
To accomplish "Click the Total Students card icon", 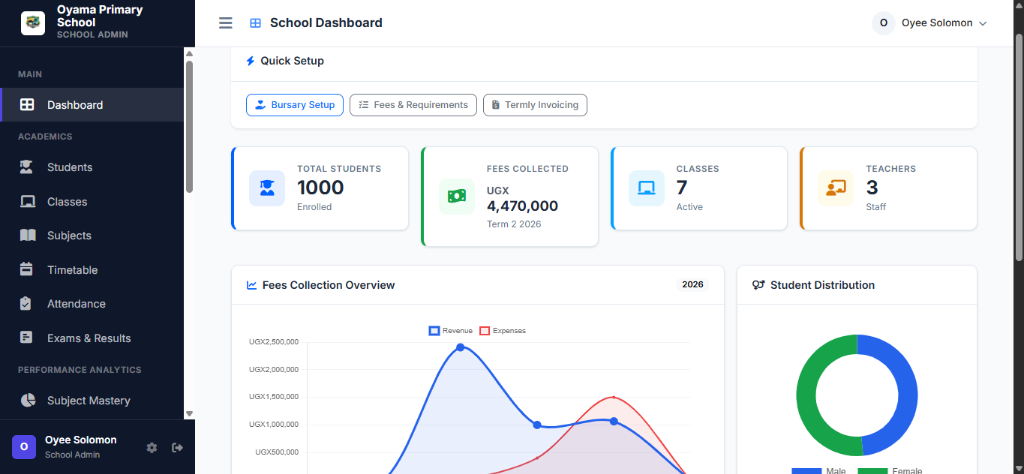I will pos(267,188).
